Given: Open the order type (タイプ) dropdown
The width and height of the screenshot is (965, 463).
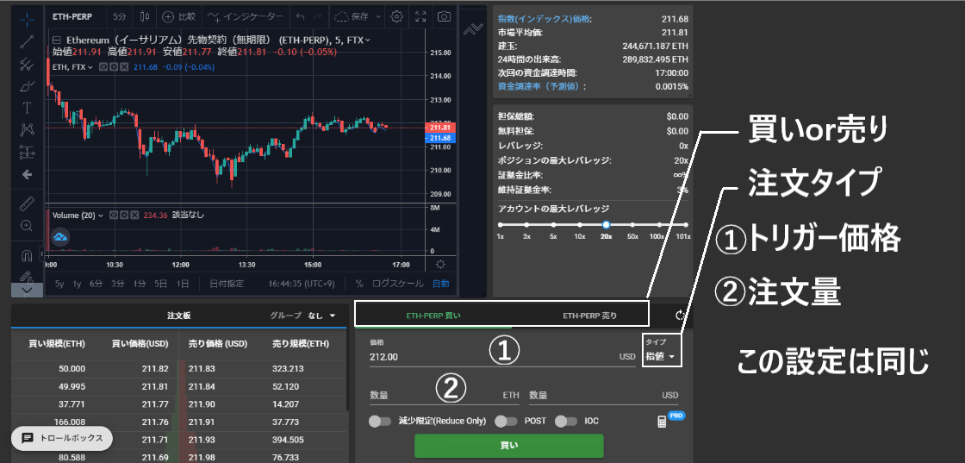Looking at the screenshot, I should click(x=661, y=351).
